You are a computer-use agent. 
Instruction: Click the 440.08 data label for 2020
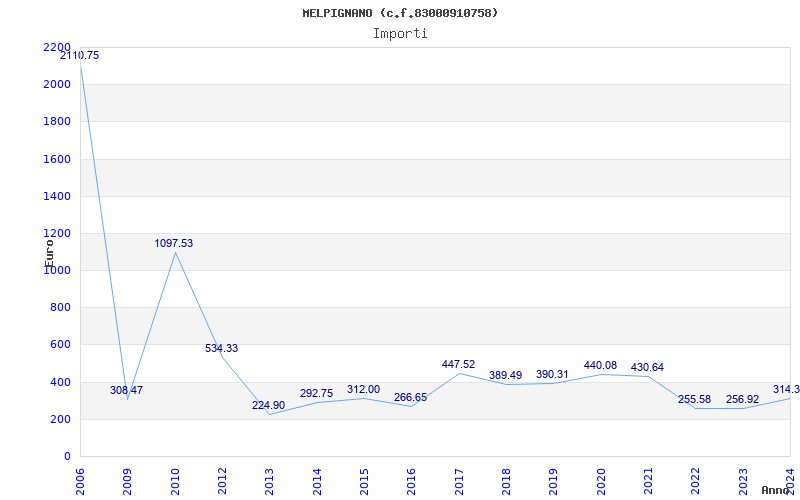coord(600,366)
